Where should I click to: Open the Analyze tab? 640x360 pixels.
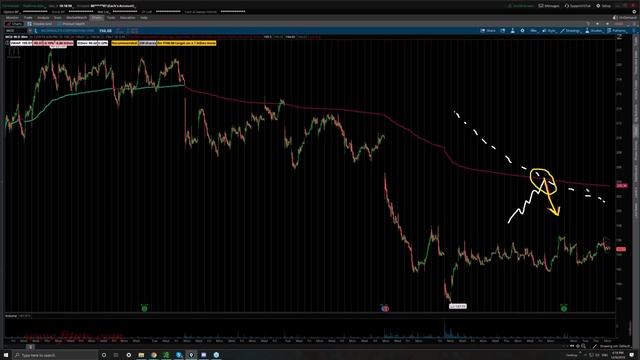43,18
